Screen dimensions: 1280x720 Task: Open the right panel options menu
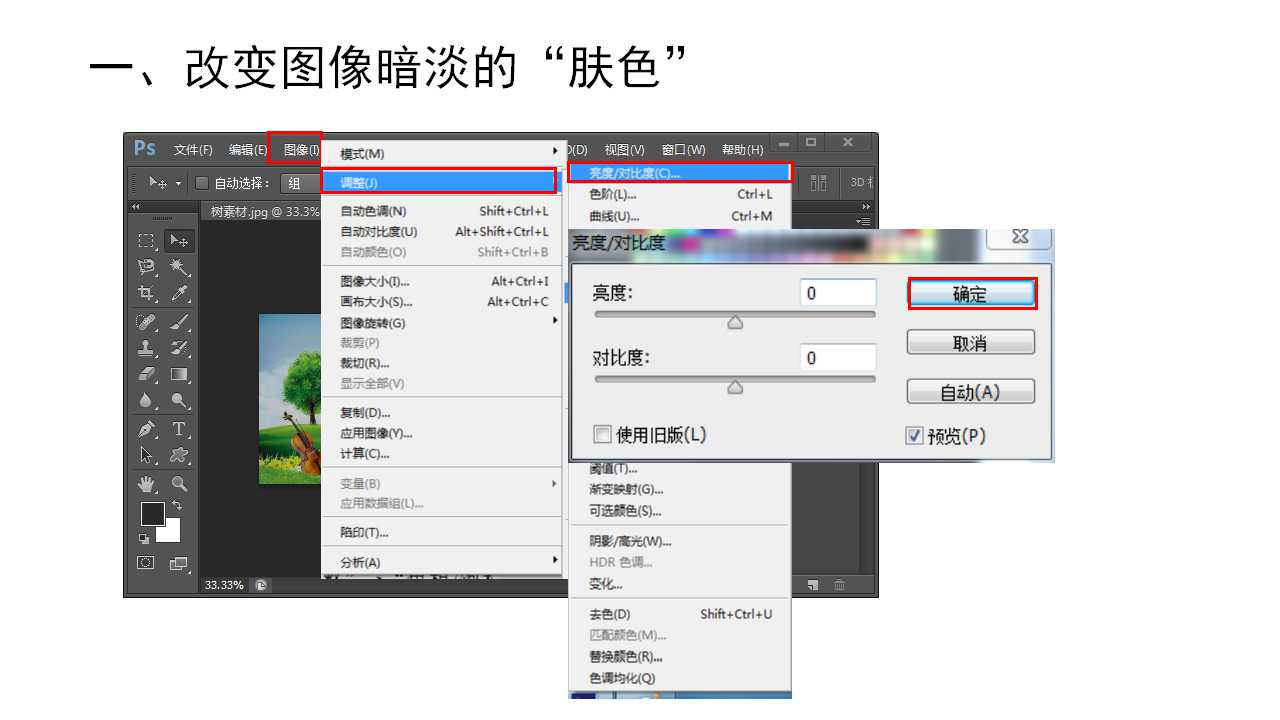pyautogui.click(x=865, y=221)
